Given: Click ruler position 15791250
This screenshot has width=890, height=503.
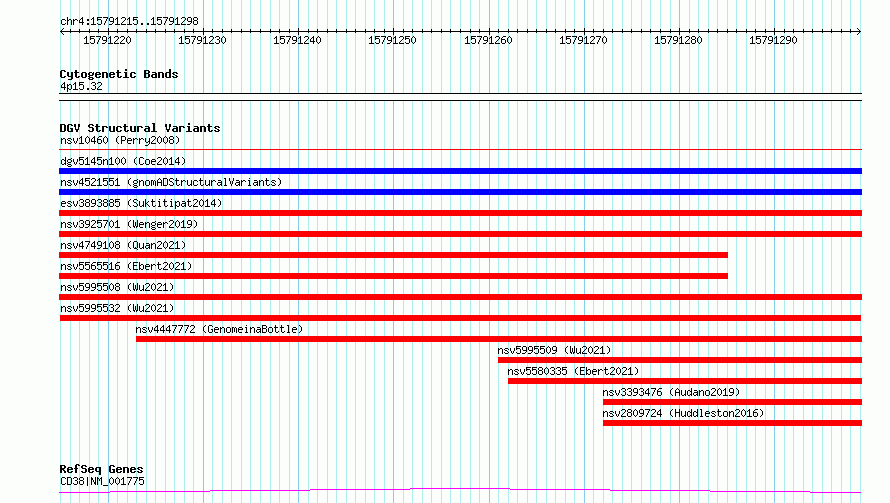Looking at the screenshot, I should coord(392,40).
